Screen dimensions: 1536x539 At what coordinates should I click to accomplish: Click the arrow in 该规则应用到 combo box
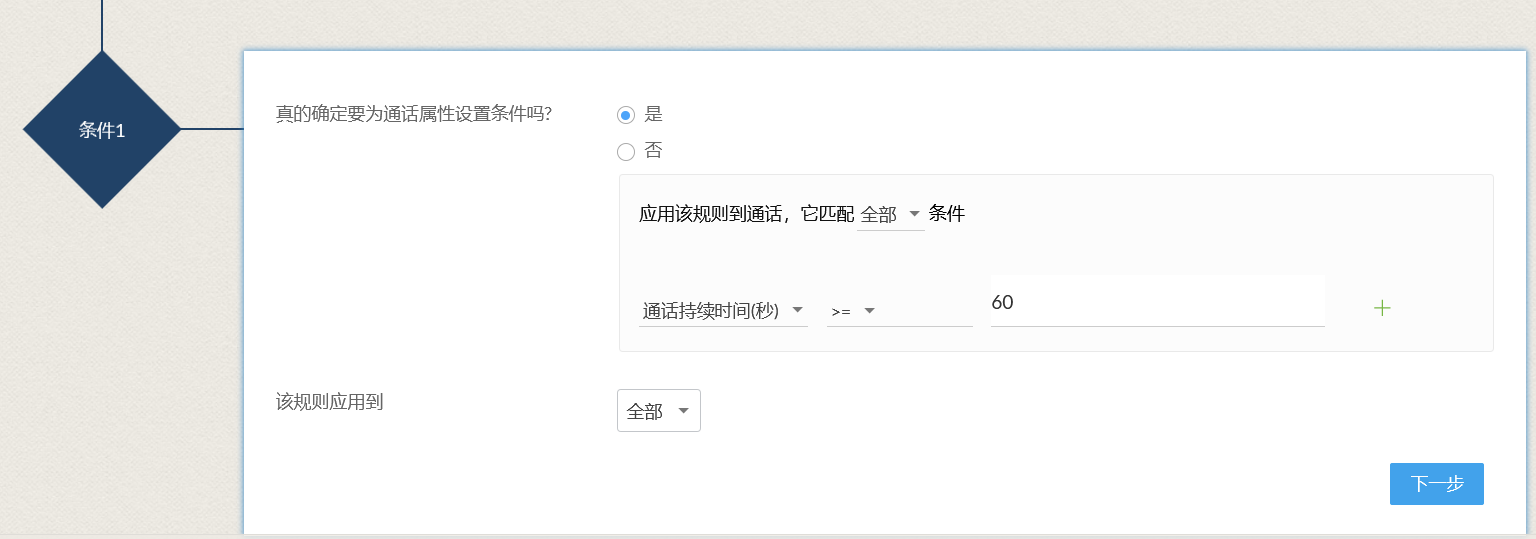click(683, 411)
